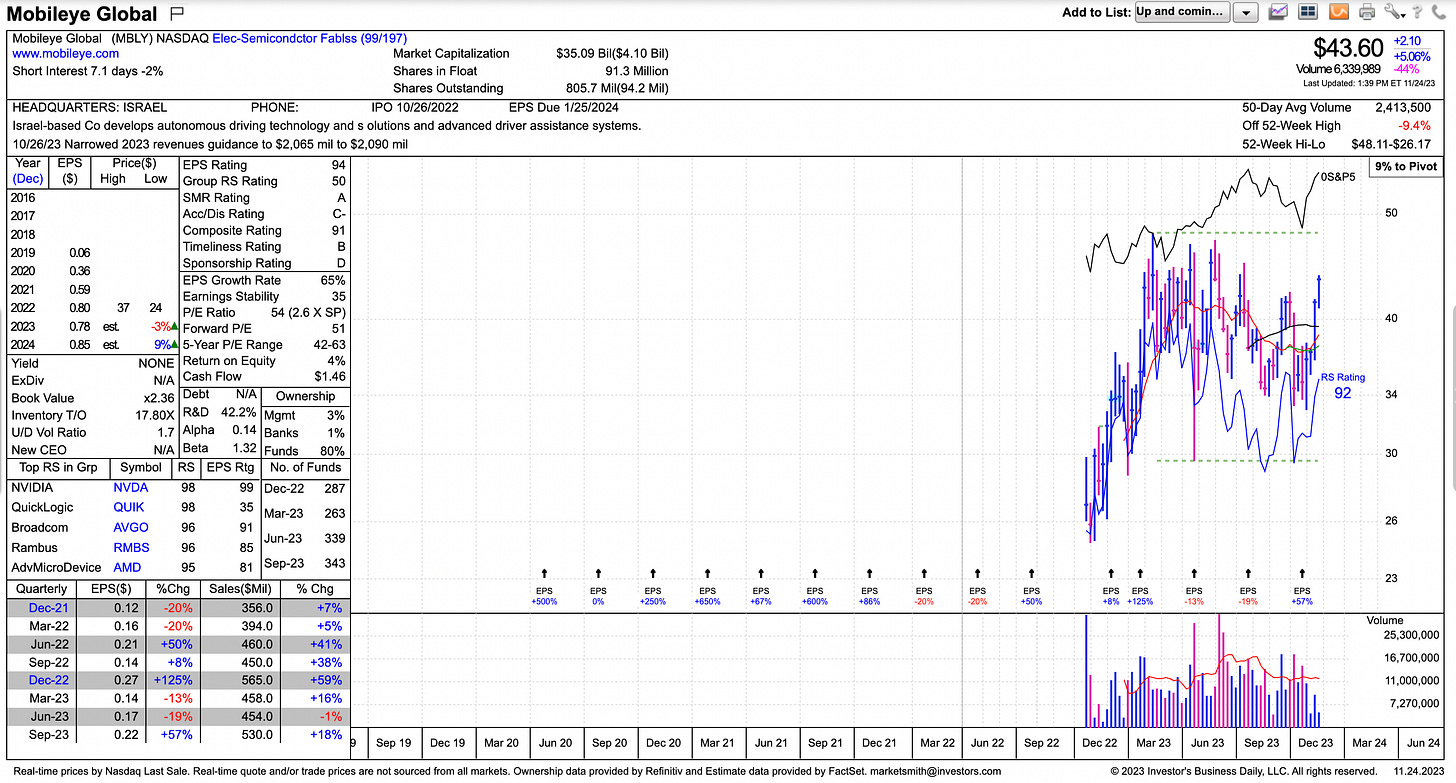Image resolution: width=1456 pixels, height=783 pixels.
Task: Click the 50-Day Avg Volume 2,413,500 value
Action: point(1401,107)
